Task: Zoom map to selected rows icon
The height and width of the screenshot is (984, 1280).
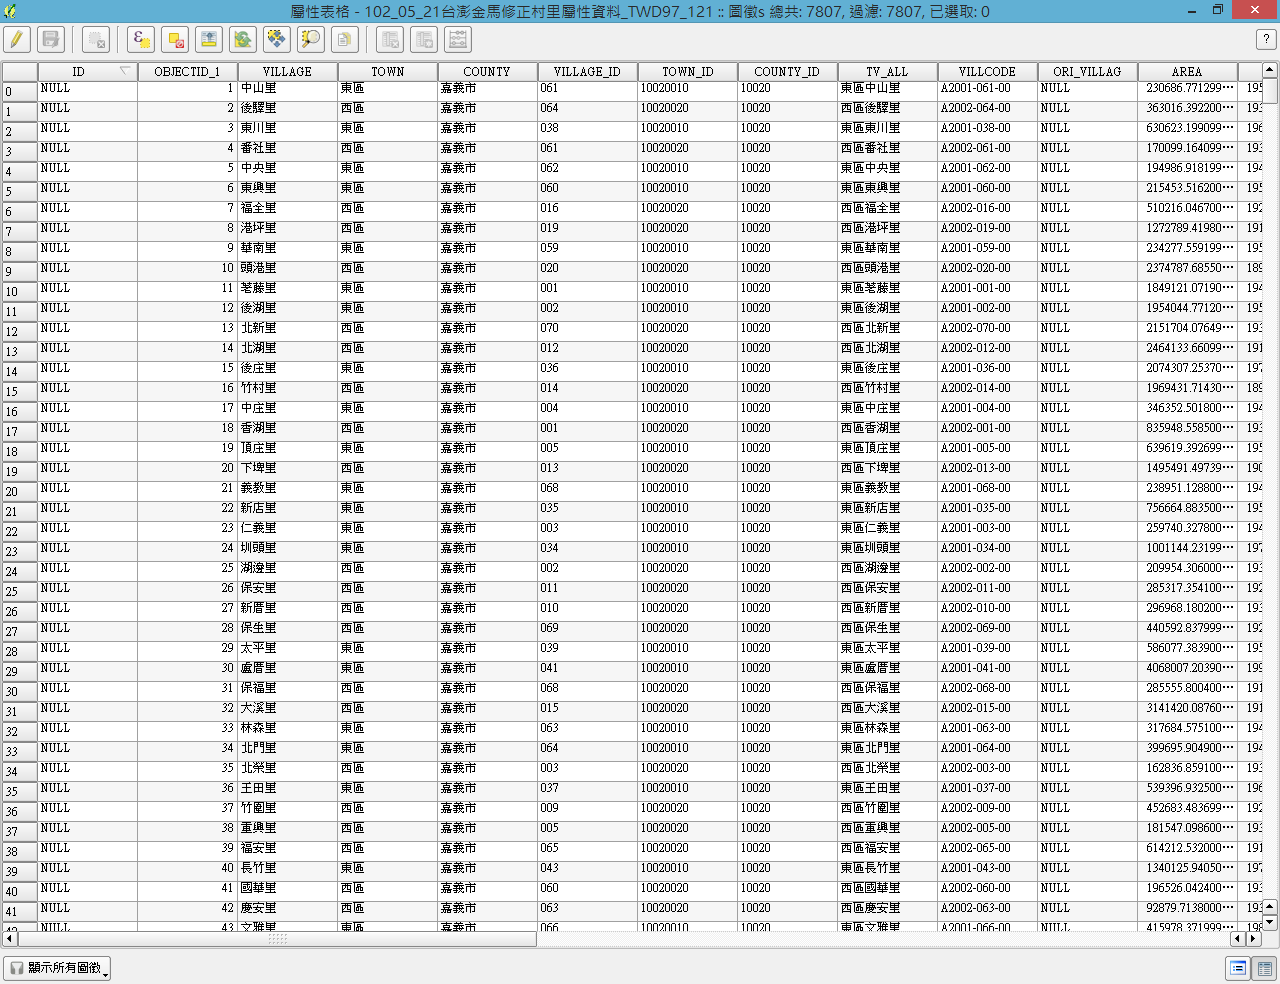Action: point(311,40)
